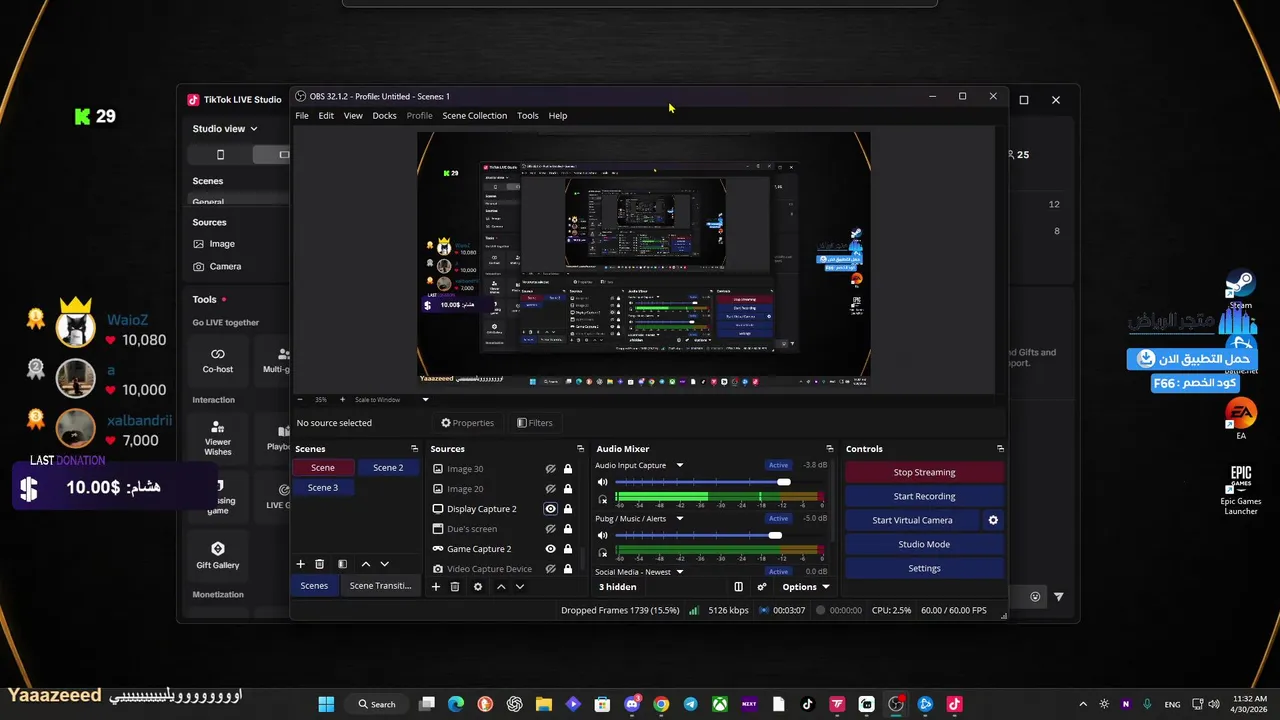Screen dimensions: 1280x720
Task: Open virtual camera settings gear
Action: click(993, 520)
